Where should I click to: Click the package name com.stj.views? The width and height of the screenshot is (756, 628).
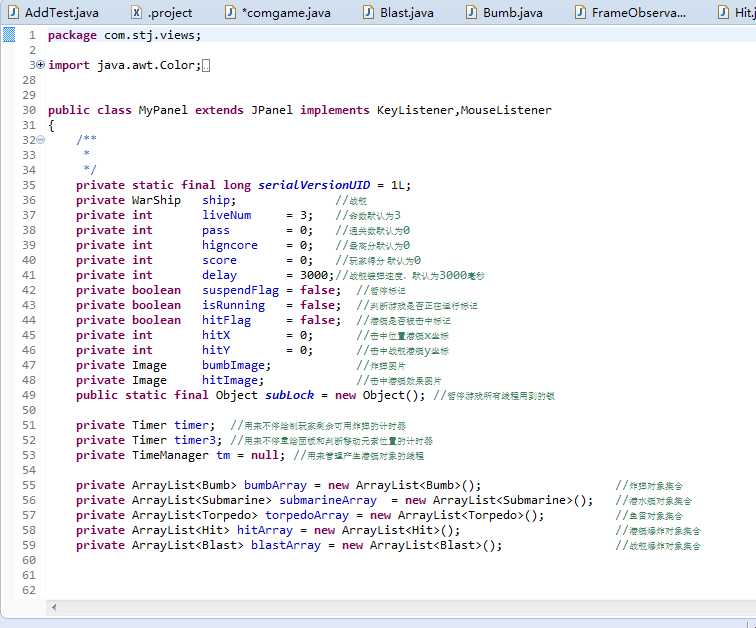149,35
